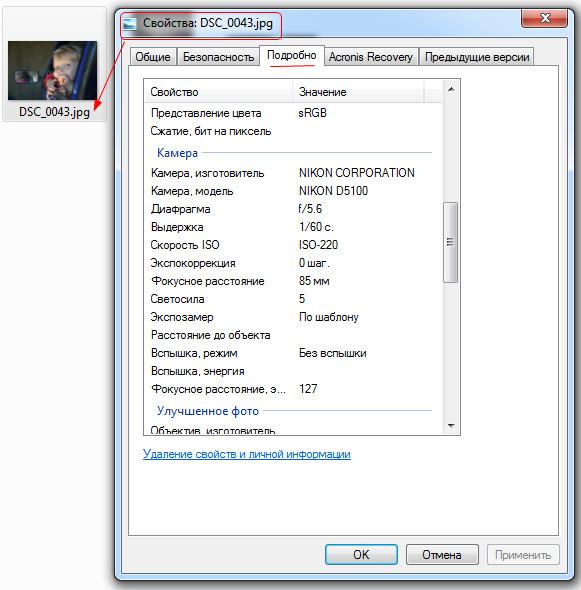The width and height of the screenshot is (581, 590).
Task: Select Расстояние до объекта property
Action: tap(211, 335)
